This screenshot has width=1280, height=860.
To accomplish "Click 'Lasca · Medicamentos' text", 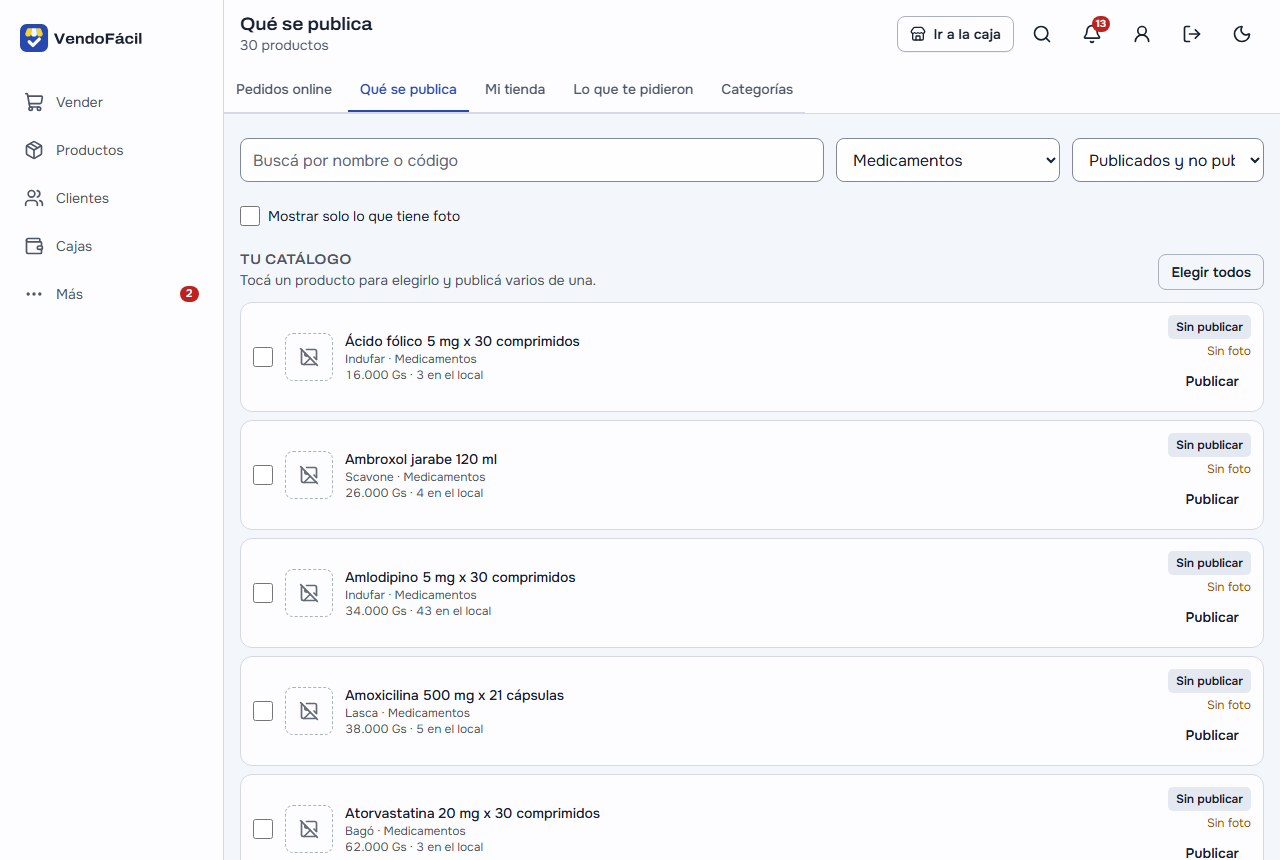I will pyautogui.click(x=407, y=713).
